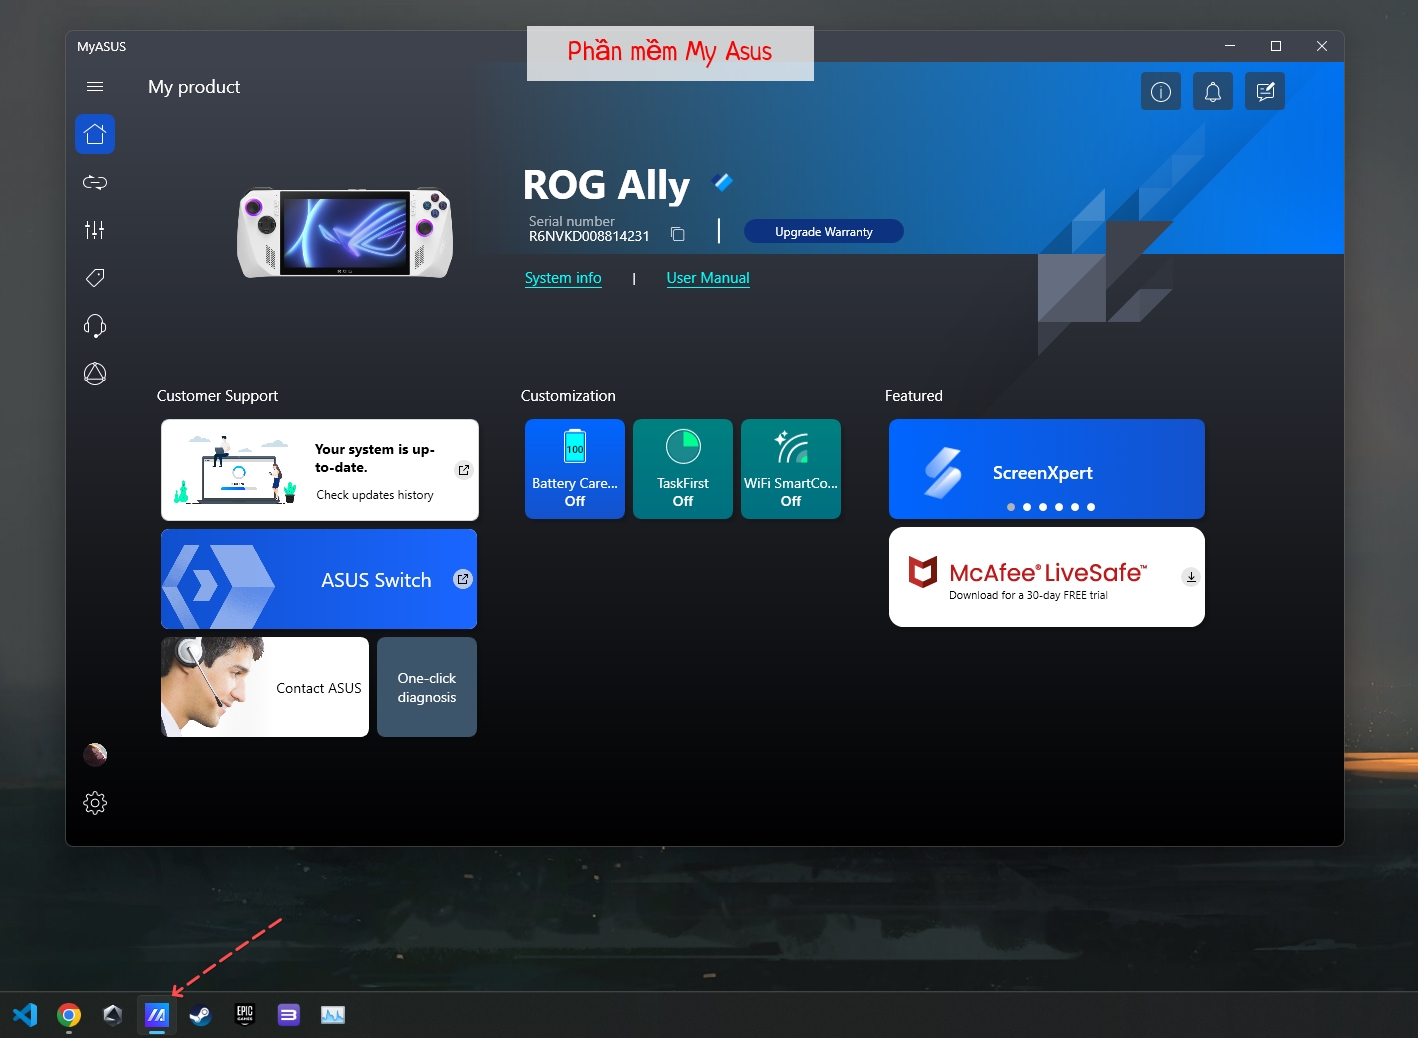Toggle the Battery Care tile

(x=575, y=469)
